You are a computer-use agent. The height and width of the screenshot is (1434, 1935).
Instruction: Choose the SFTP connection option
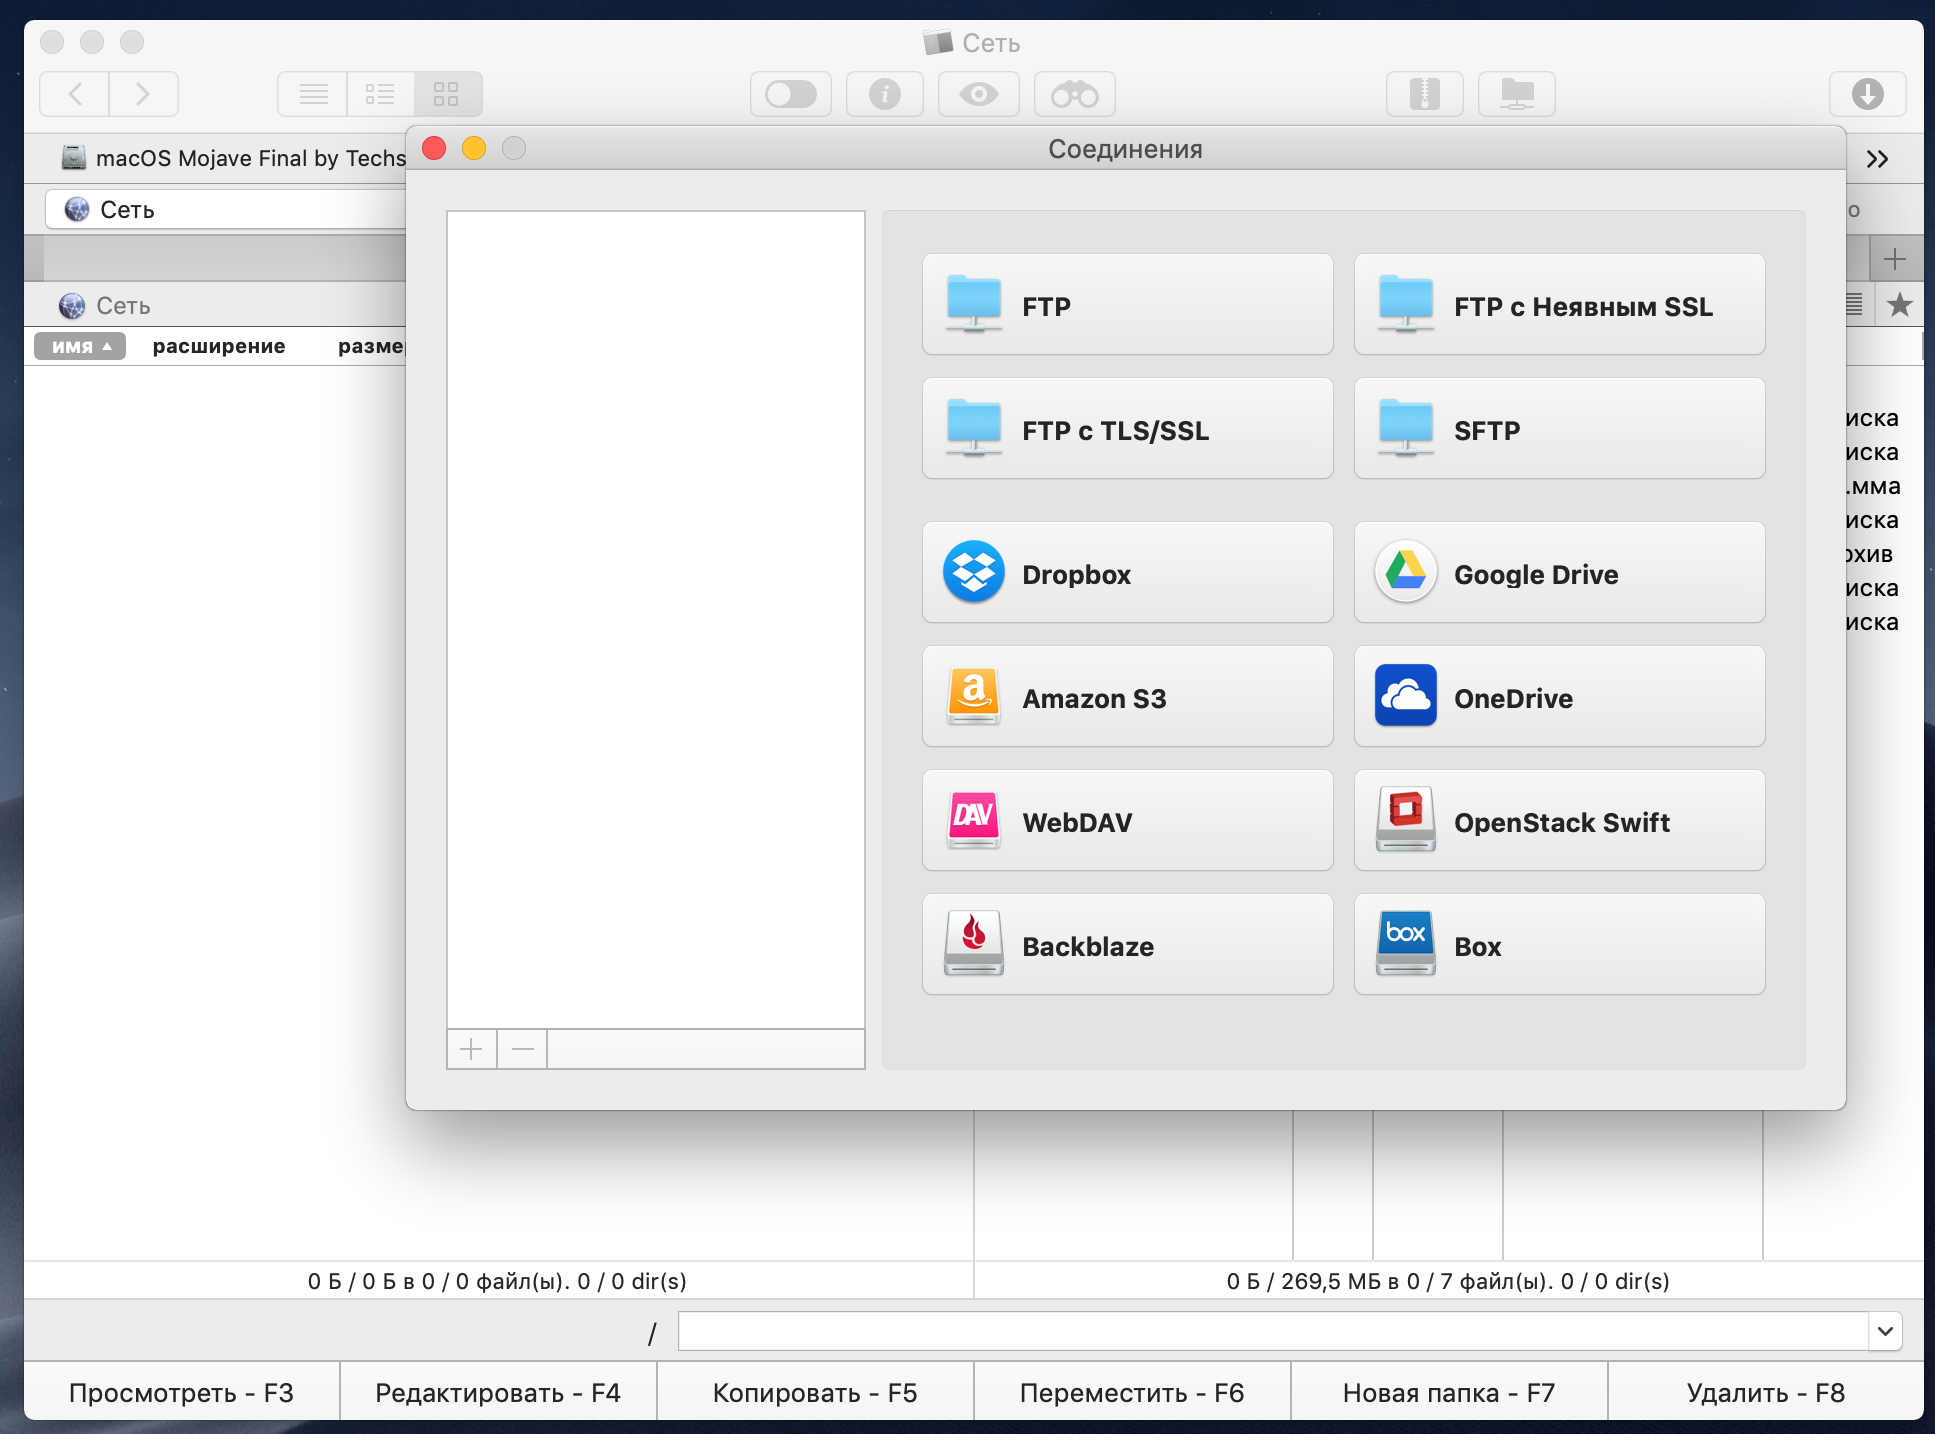(1559, 429)
